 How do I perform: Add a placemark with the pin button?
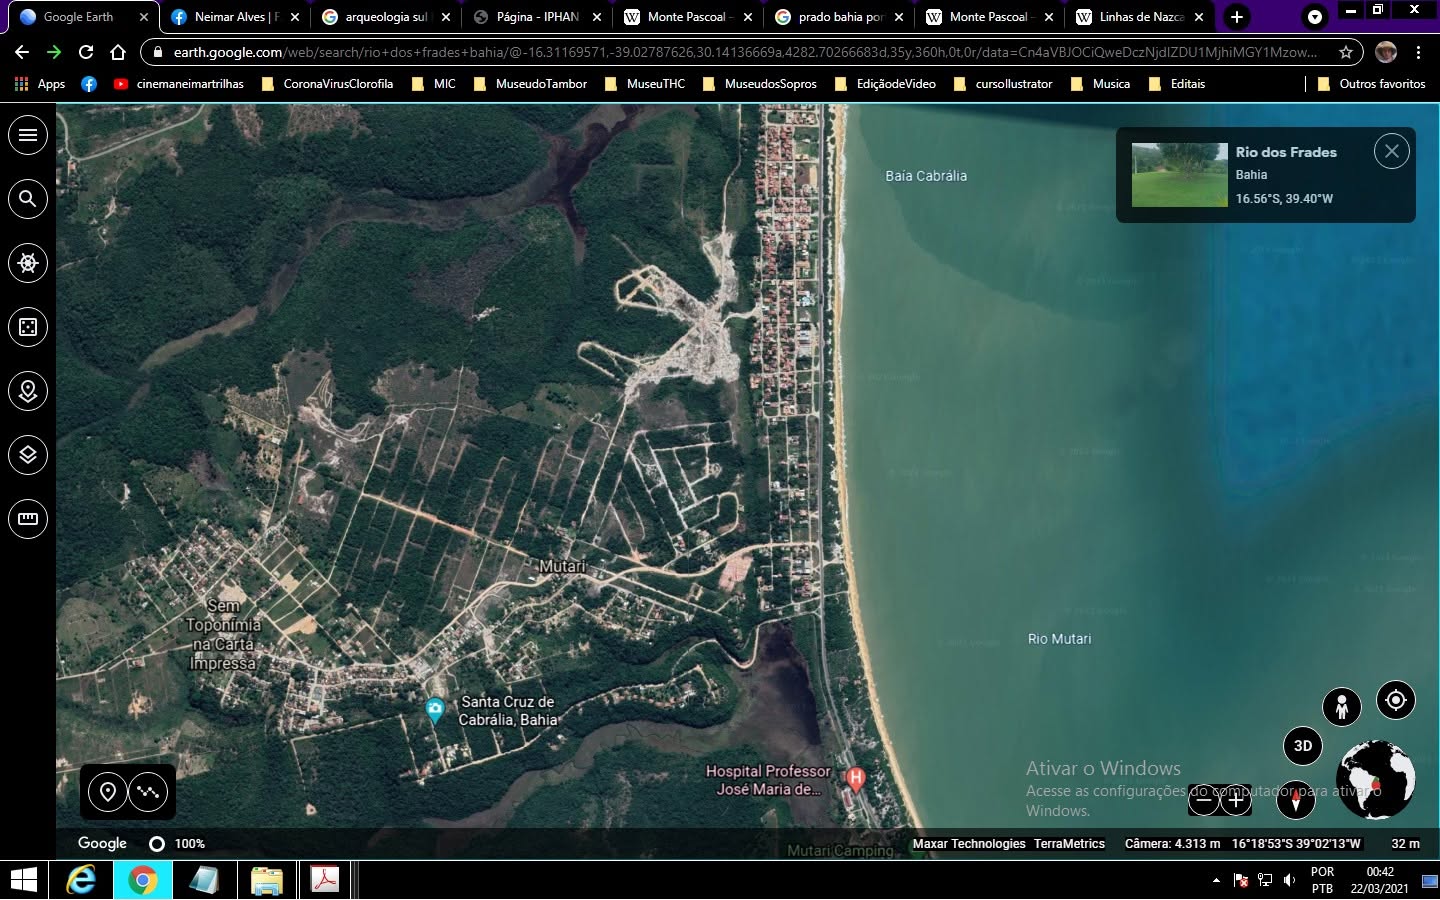[x=108, y=792]
